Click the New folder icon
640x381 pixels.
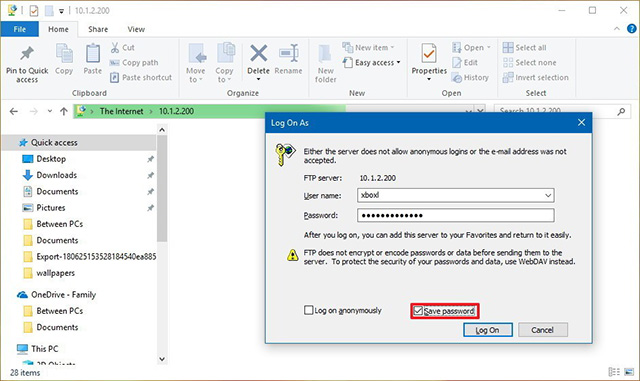[x=325, y=54]
